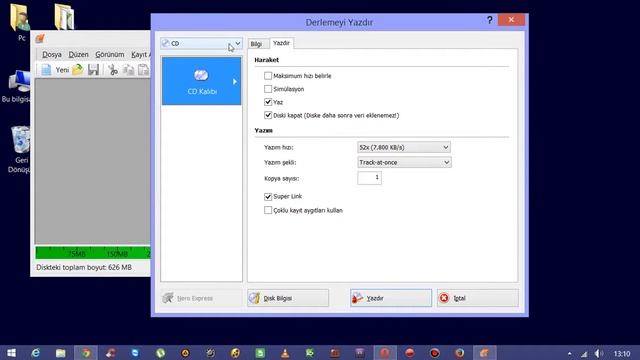Open the Yazım şekli Track-at-once dropdown

tap(404, 162)
